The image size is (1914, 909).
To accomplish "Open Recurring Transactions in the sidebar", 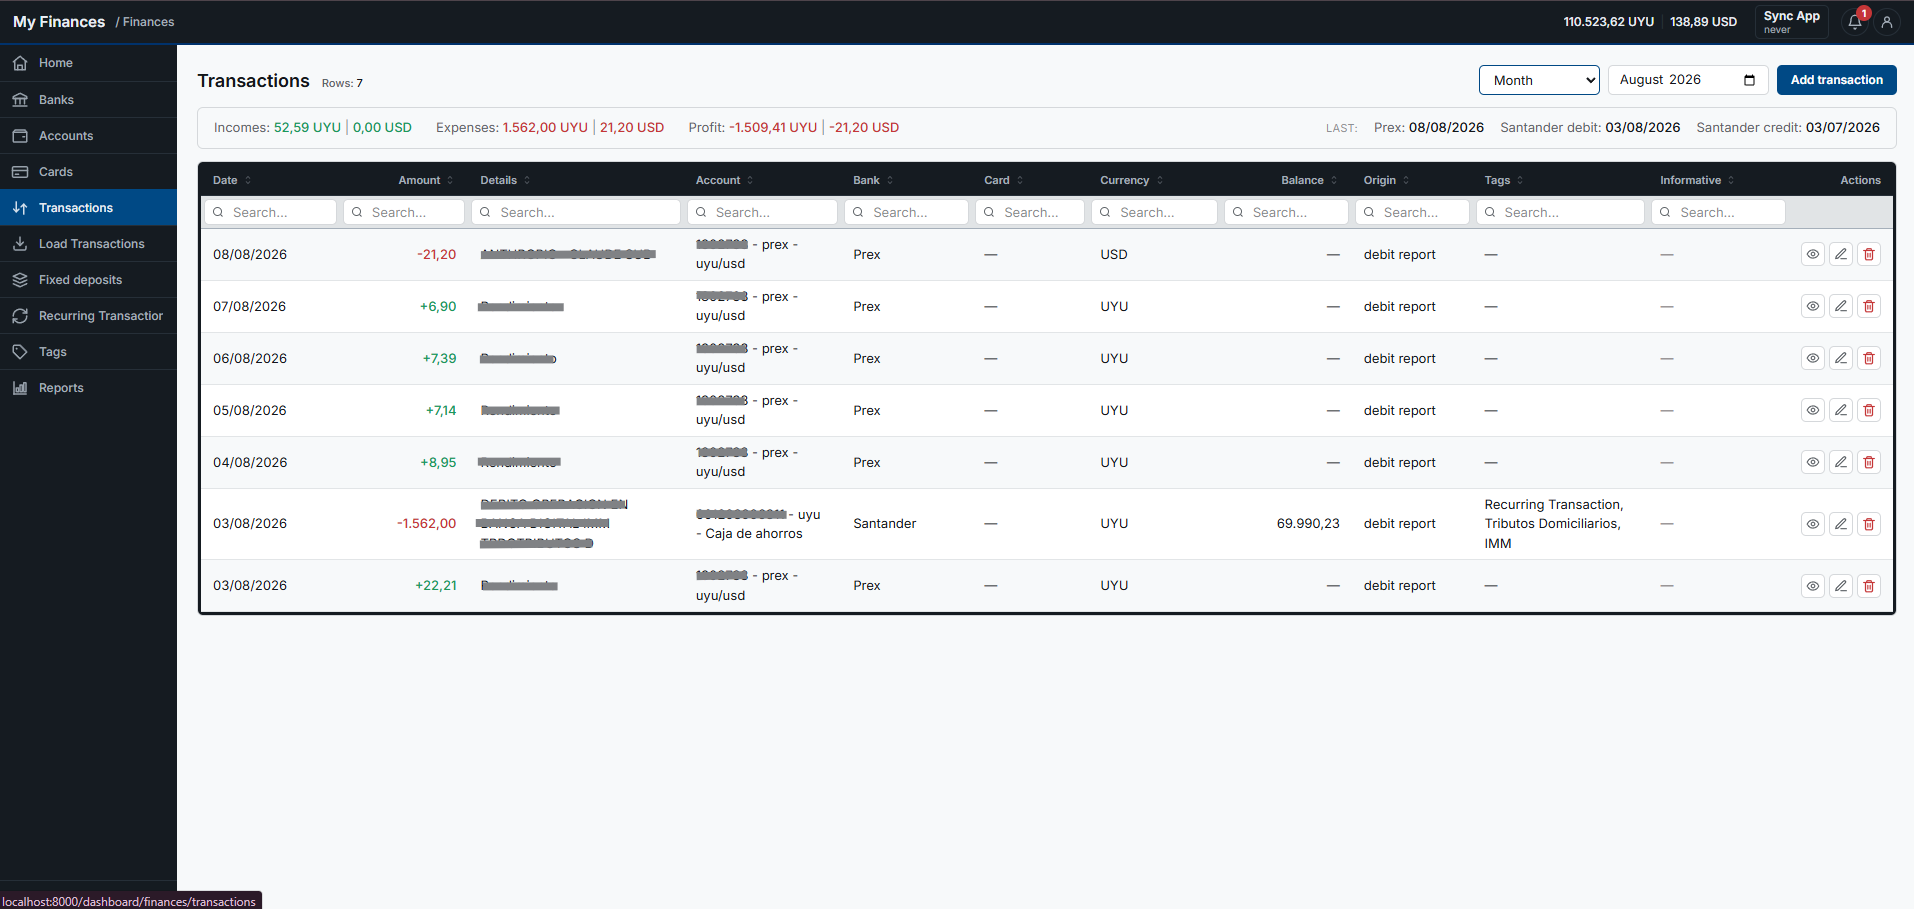I will 88,316.
